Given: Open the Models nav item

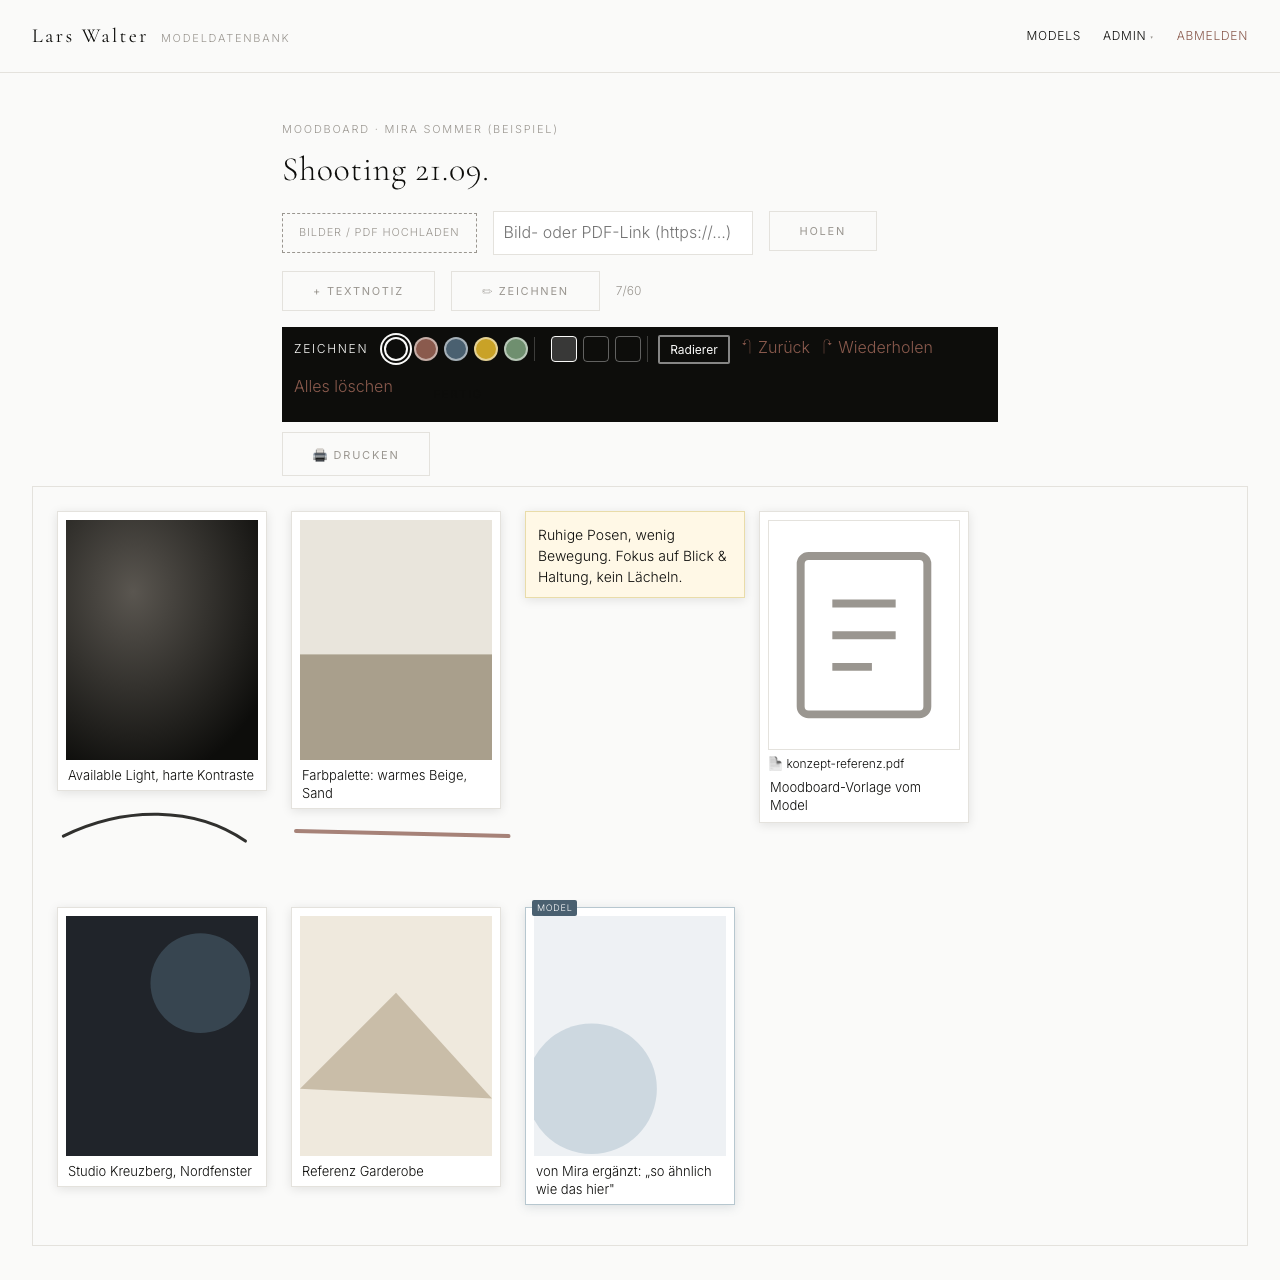Looking at the screenshot, I should (x=1053, y=36).
